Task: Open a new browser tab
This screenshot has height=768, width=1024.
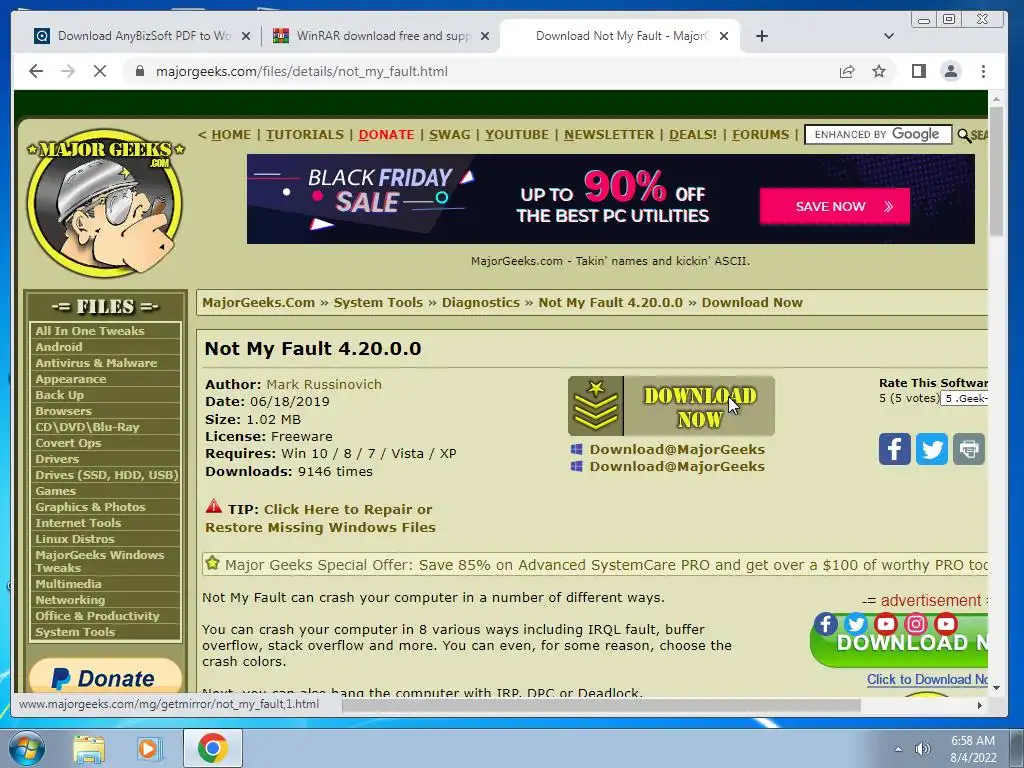Action: pyautogui.click(x=761, y=36)
